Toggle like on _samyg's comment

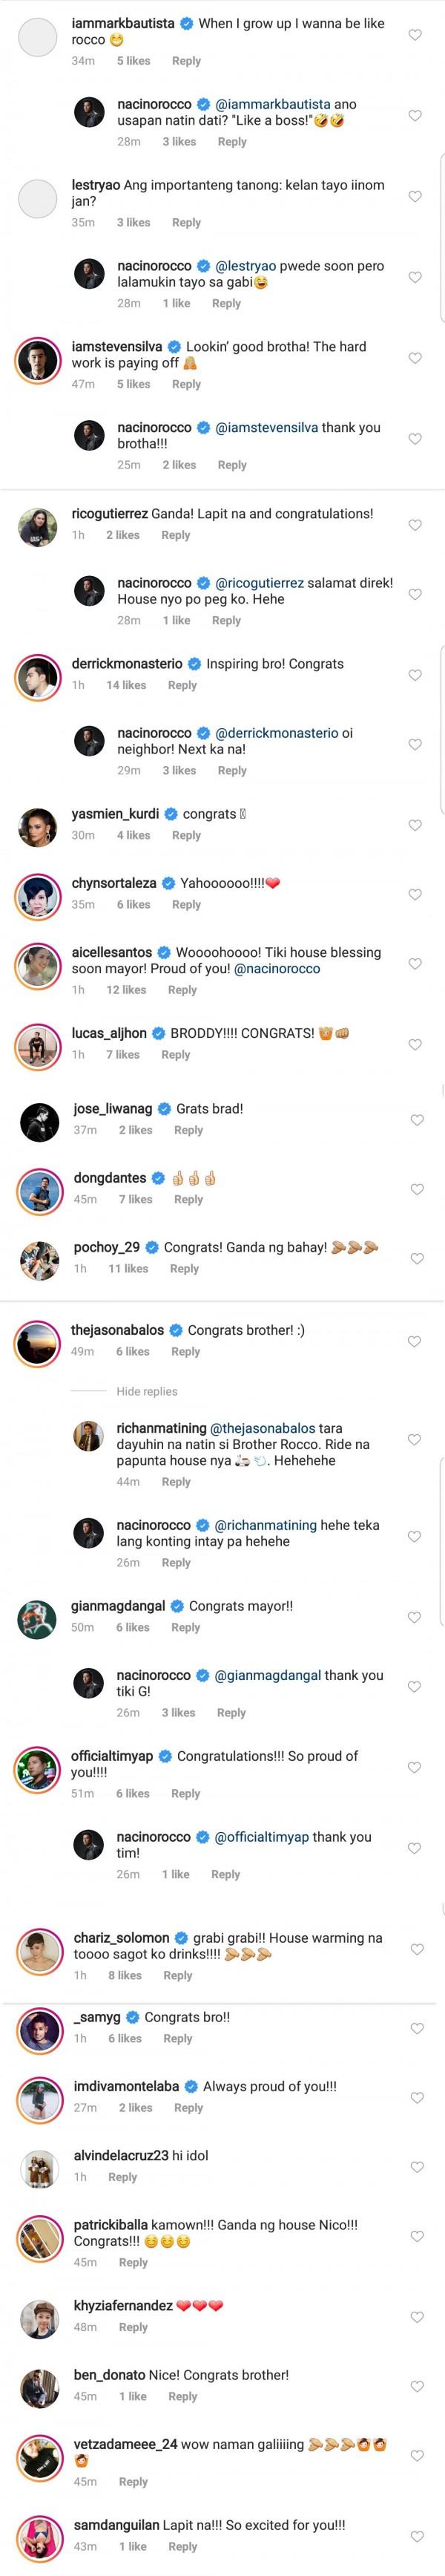pyautogui.click(x=415, y=2028)
